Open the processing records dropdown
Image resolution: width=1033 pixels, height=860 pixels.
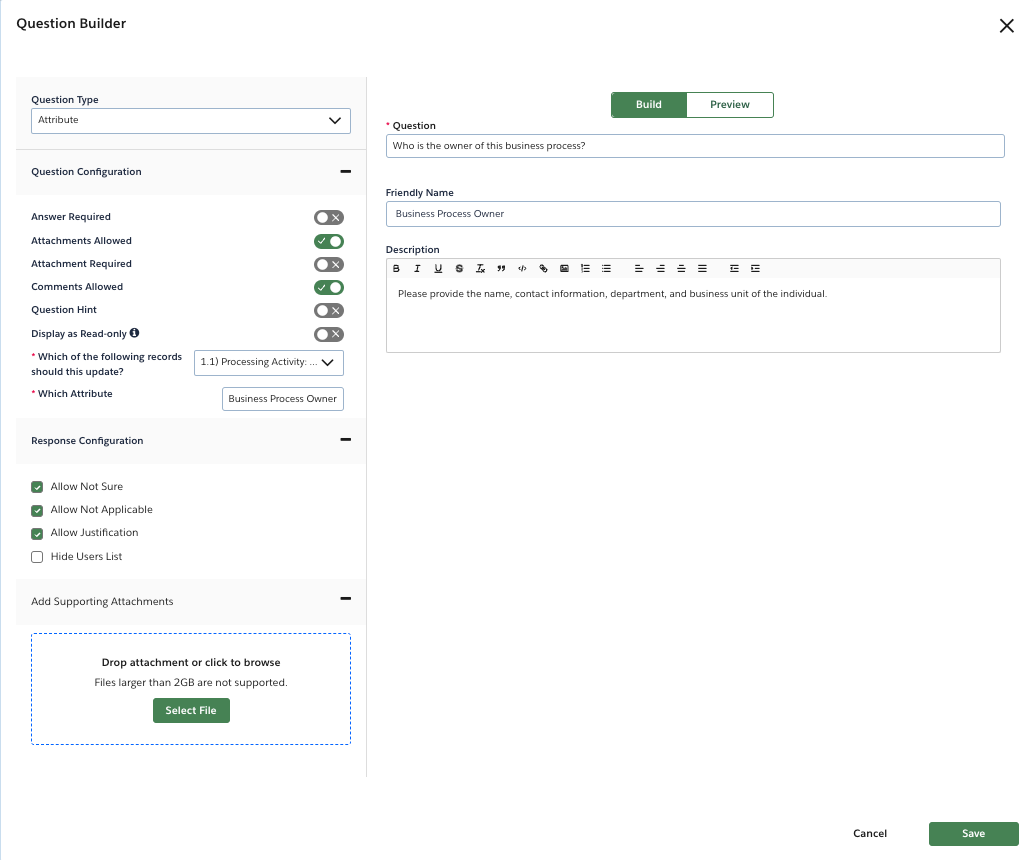[x=268, y=362]
